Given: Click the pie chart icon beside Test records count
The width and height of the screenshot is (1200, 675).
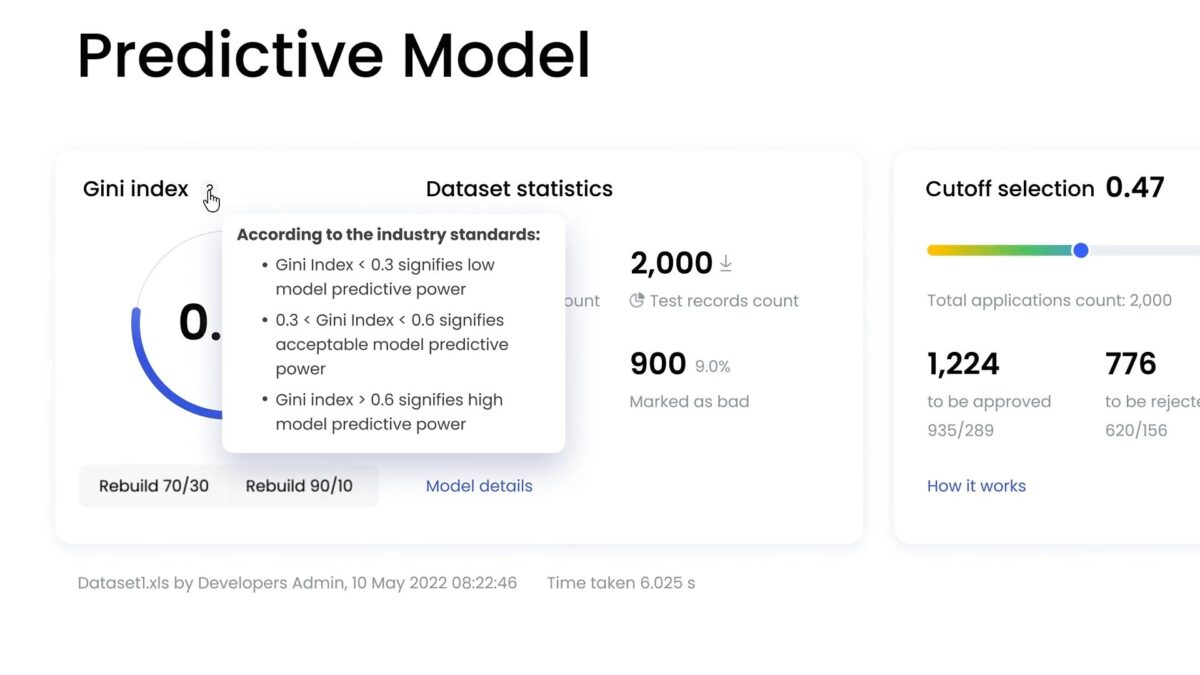Looking at the screenshot, I should (x=637, y=300).
